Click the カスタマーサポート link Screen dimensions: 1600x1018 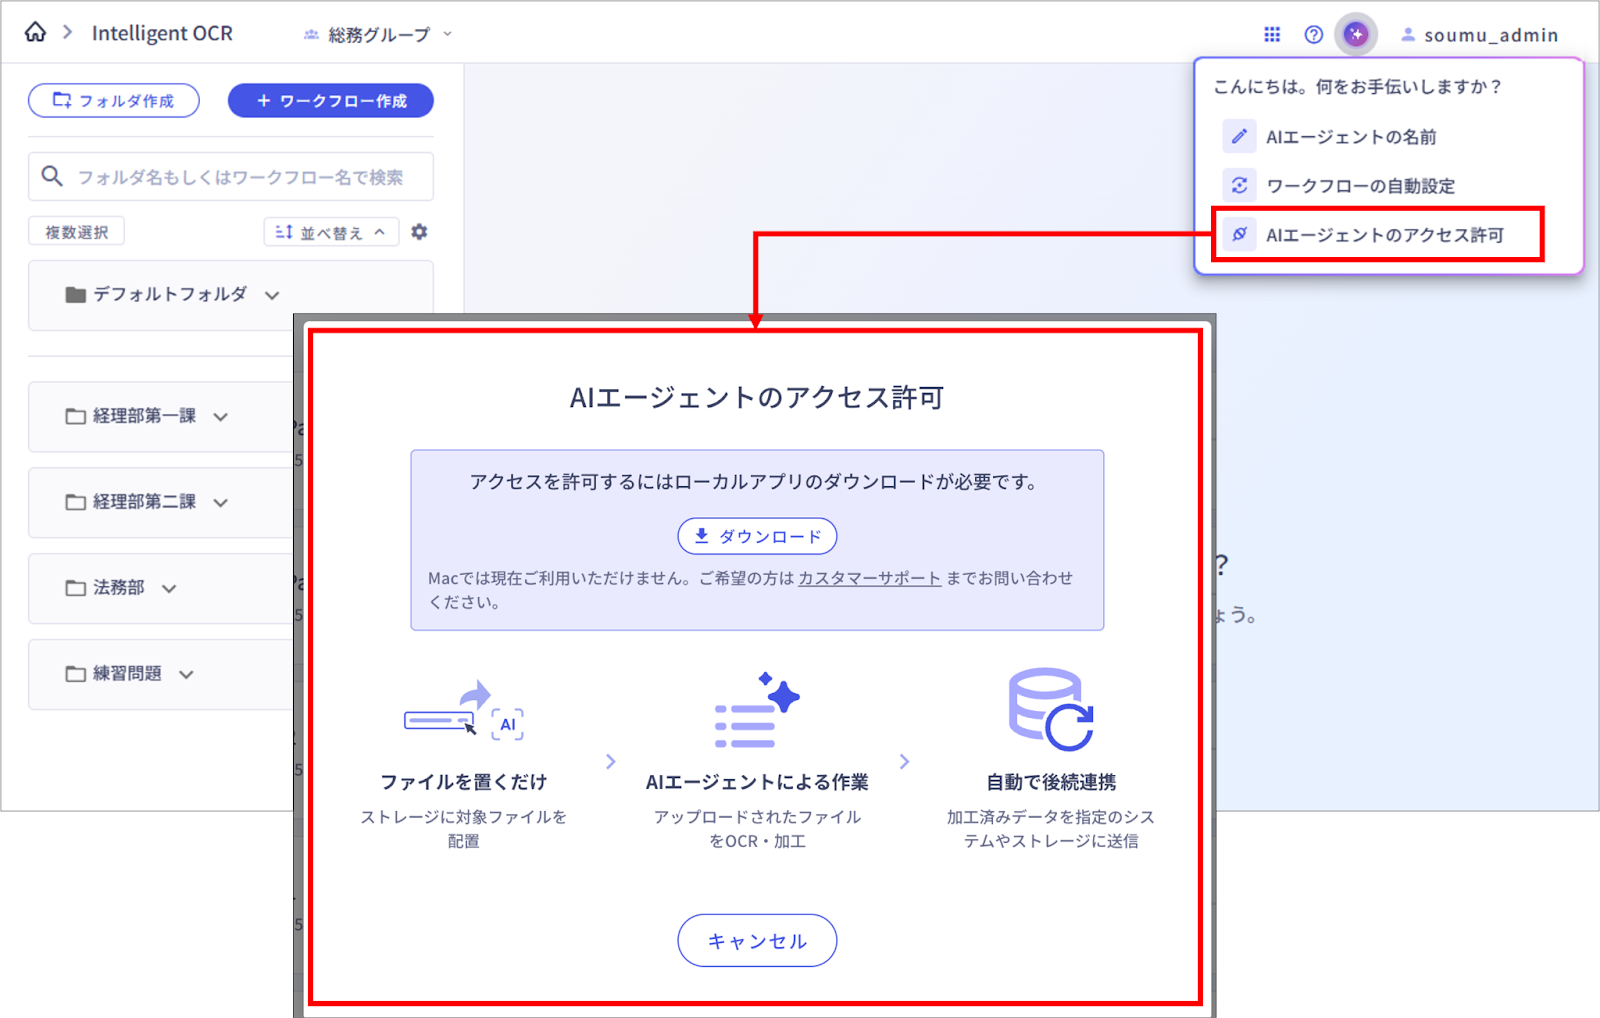(x=869, y=578)
